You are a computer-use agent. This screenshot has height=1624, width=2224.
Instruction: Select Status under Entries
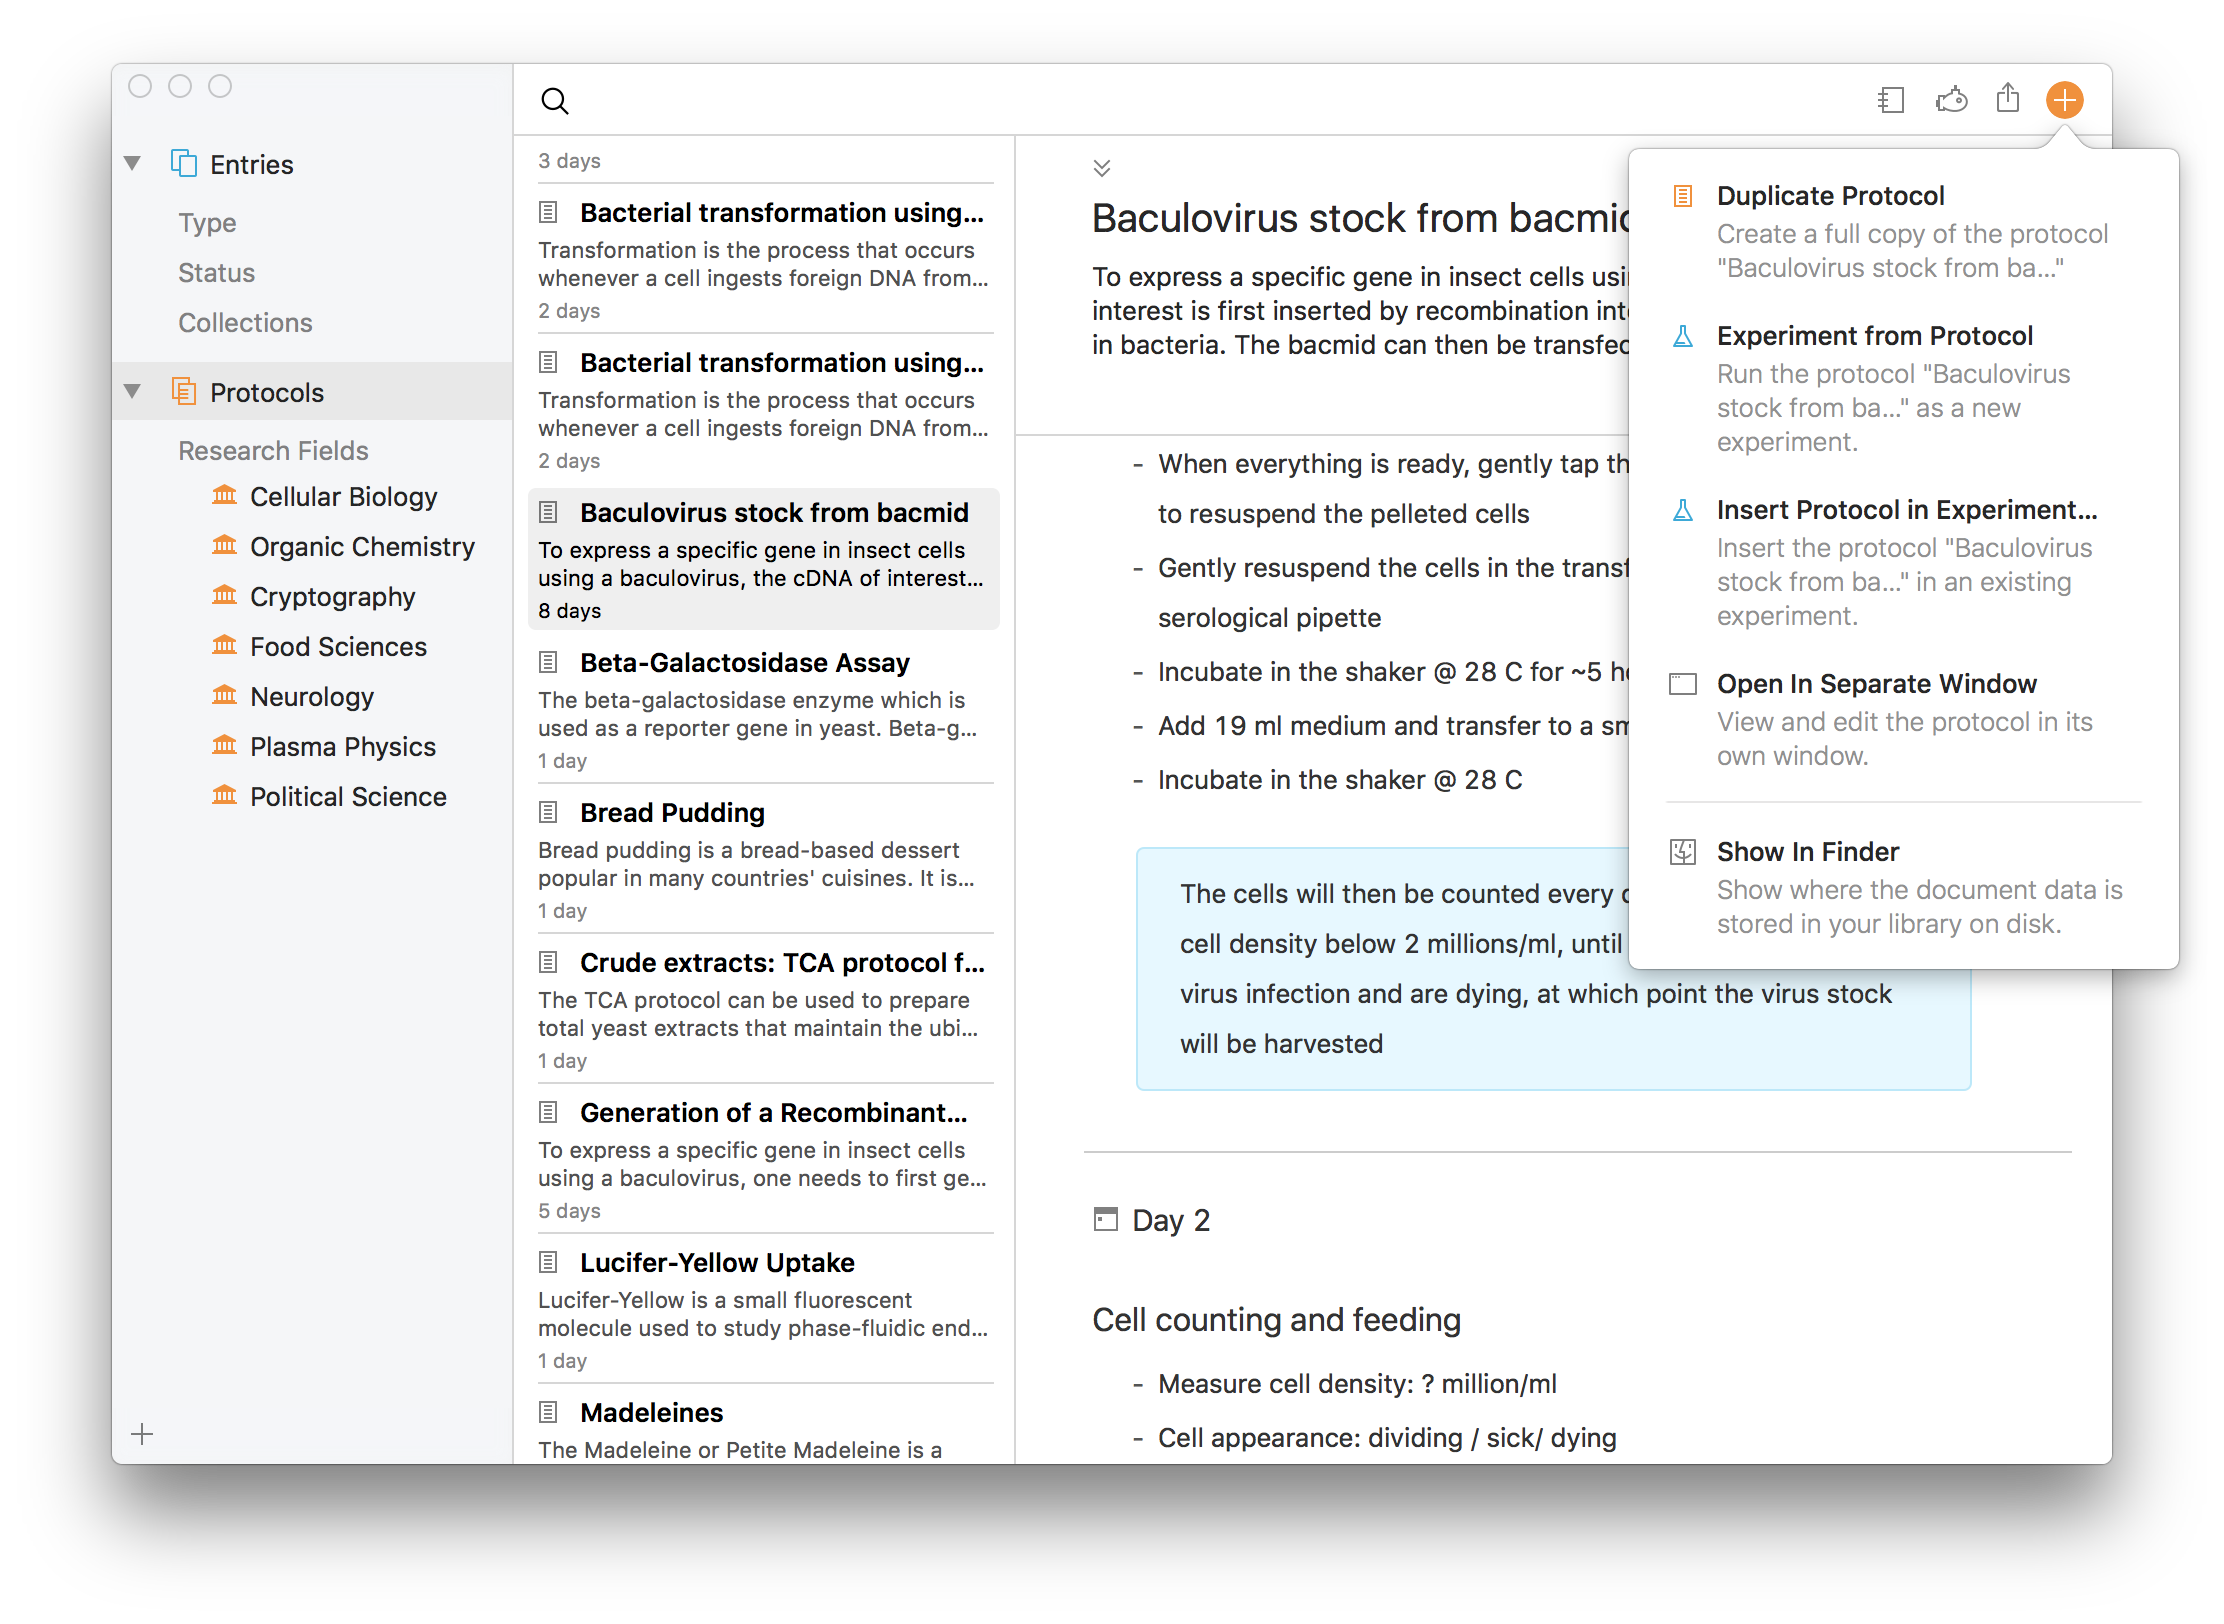point(216,272)
